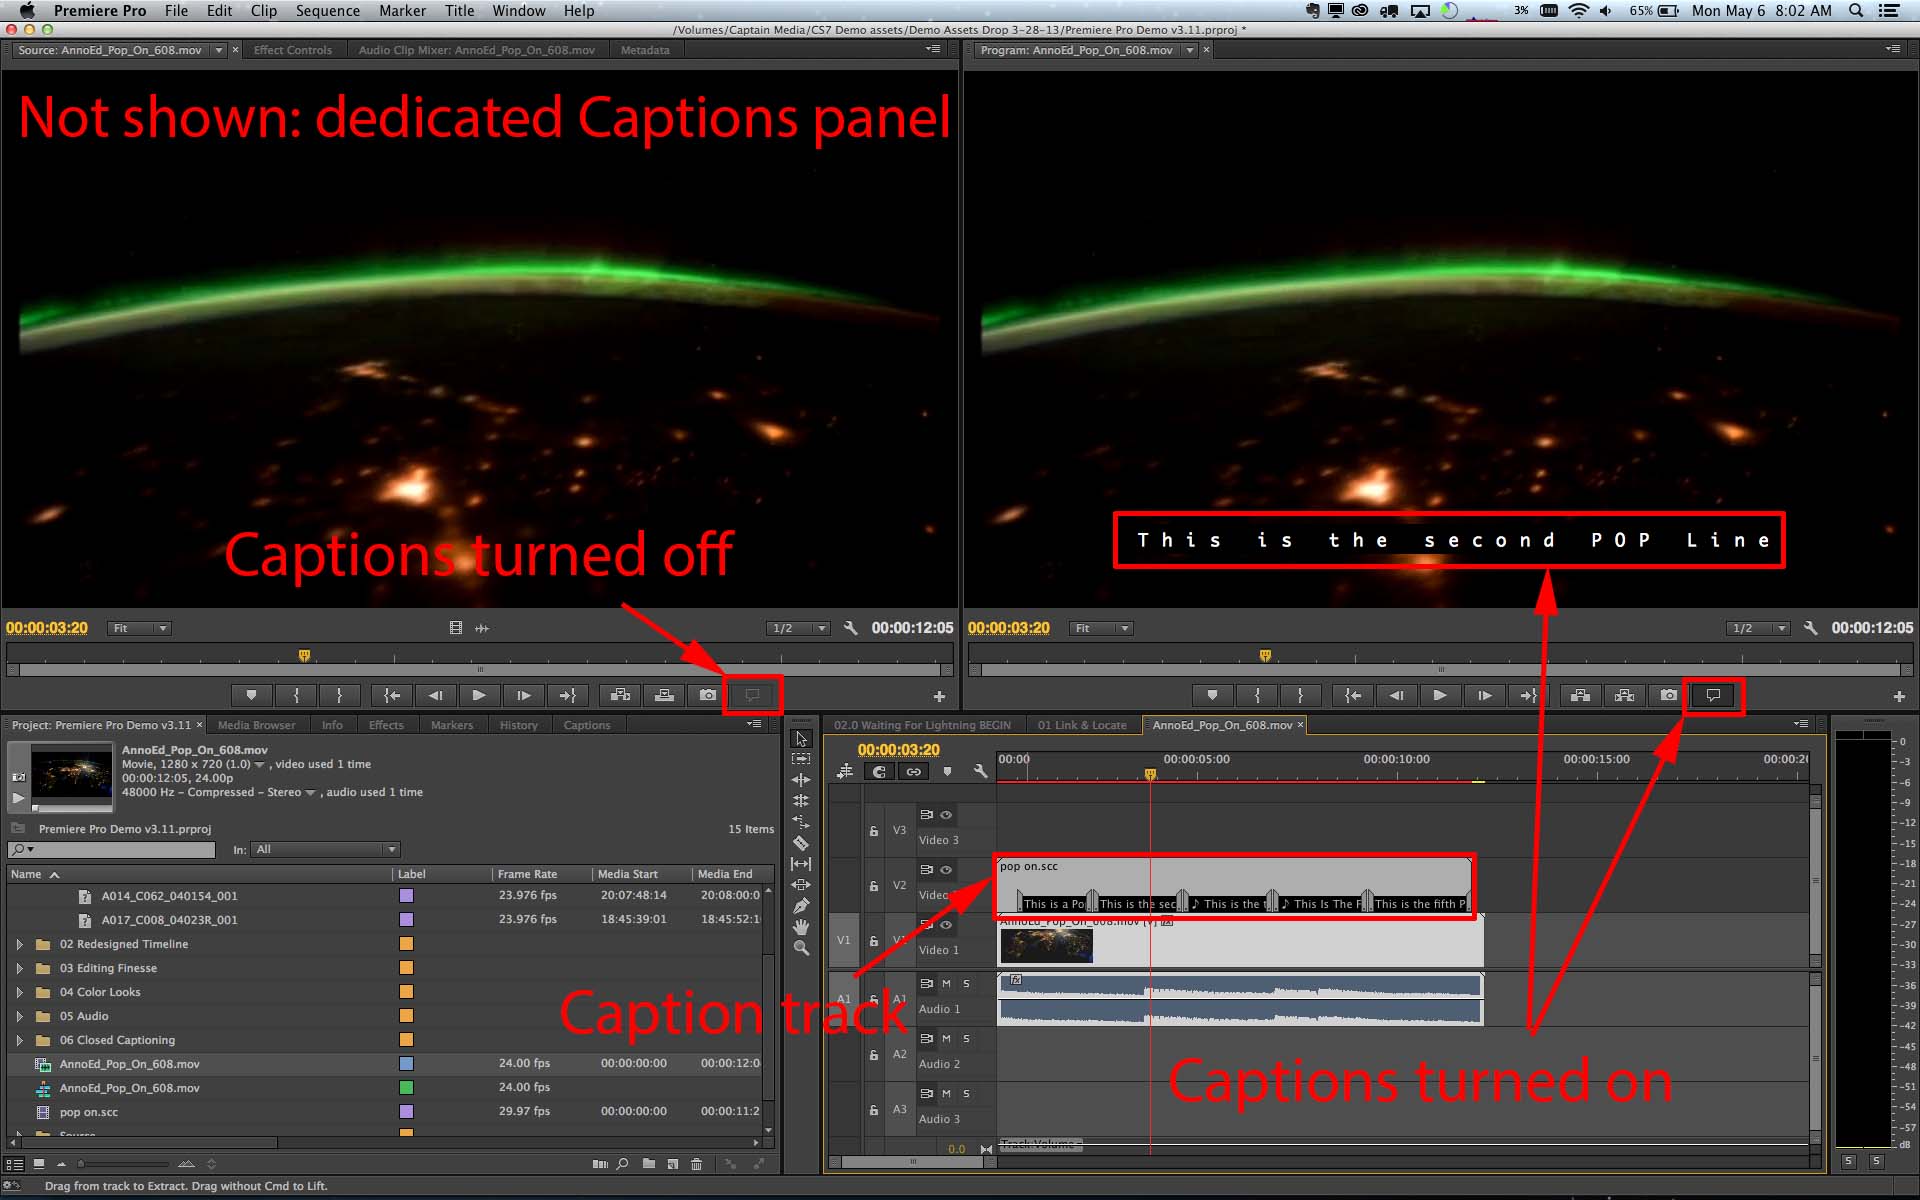Open the Sequence menu

327,11
